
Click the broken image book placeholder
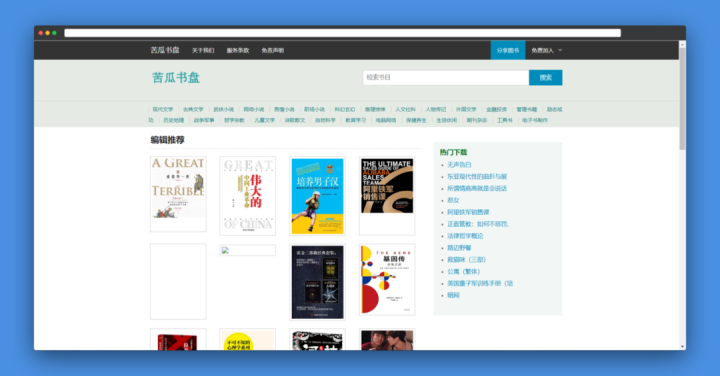pos(248,250)
